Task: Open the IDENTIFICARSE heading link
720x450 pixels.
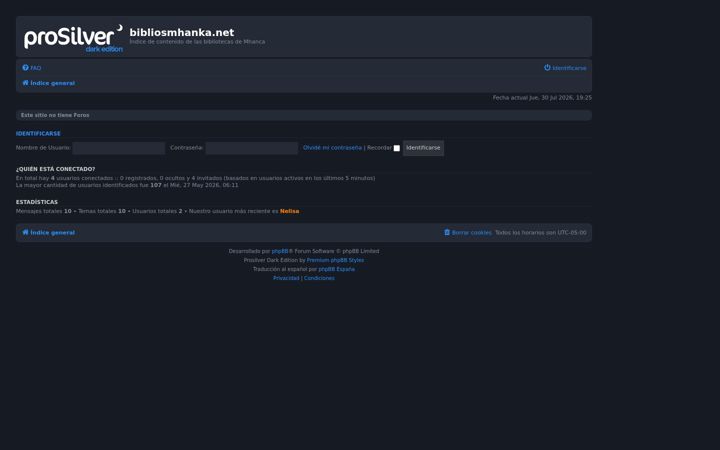Action: [x=38, y=134]
